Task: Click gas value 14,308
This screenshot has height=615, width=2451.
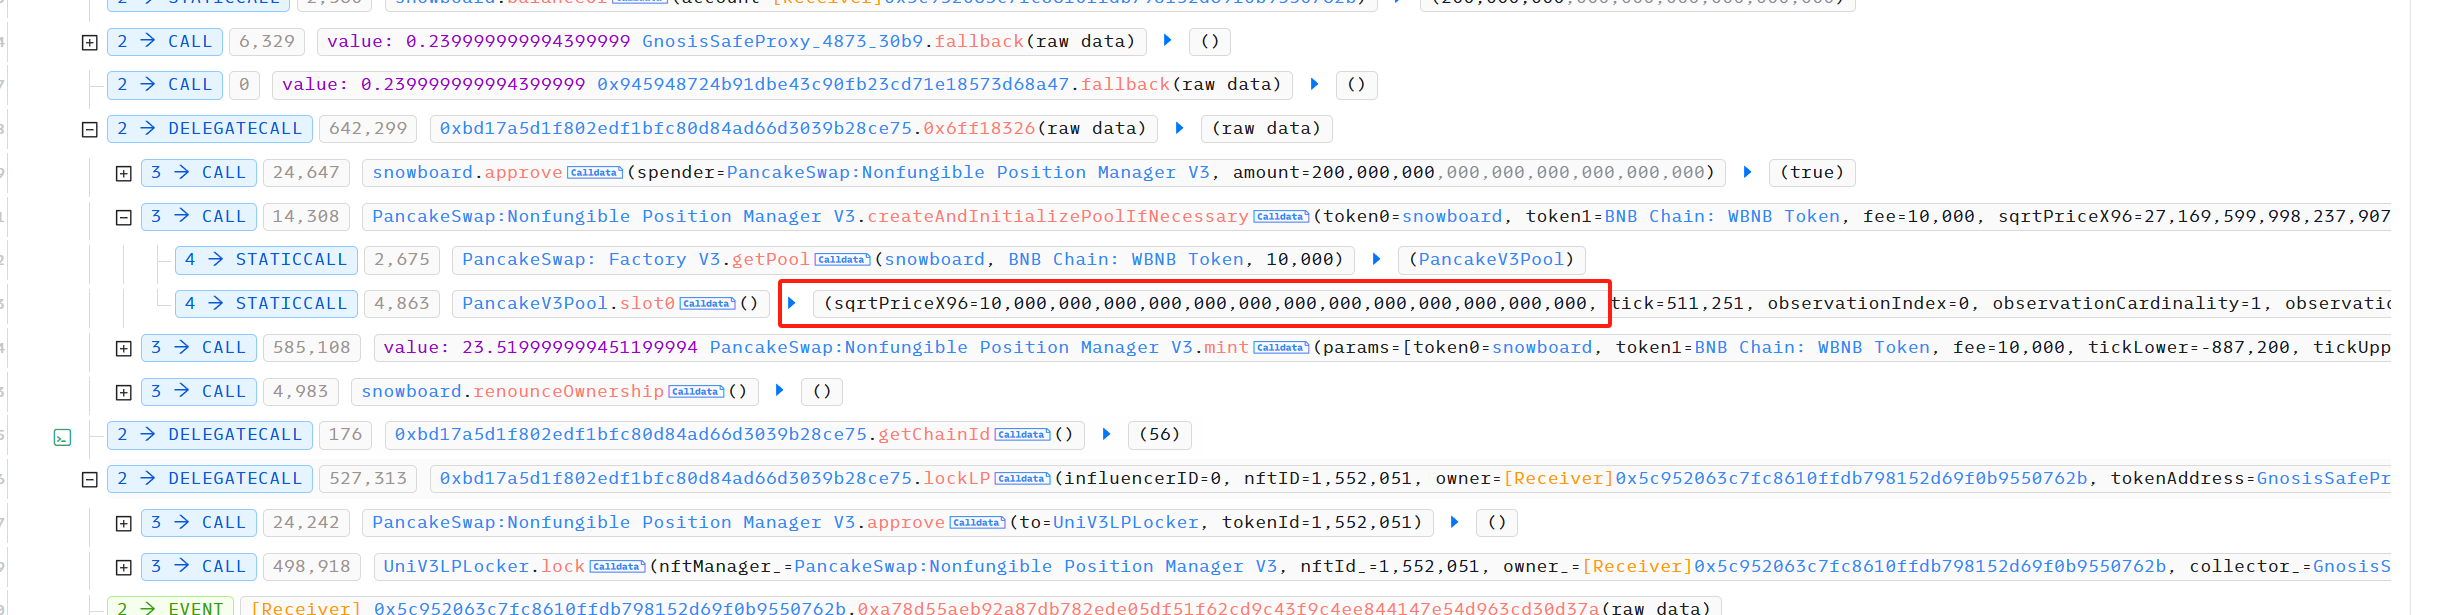Action: 306,217
